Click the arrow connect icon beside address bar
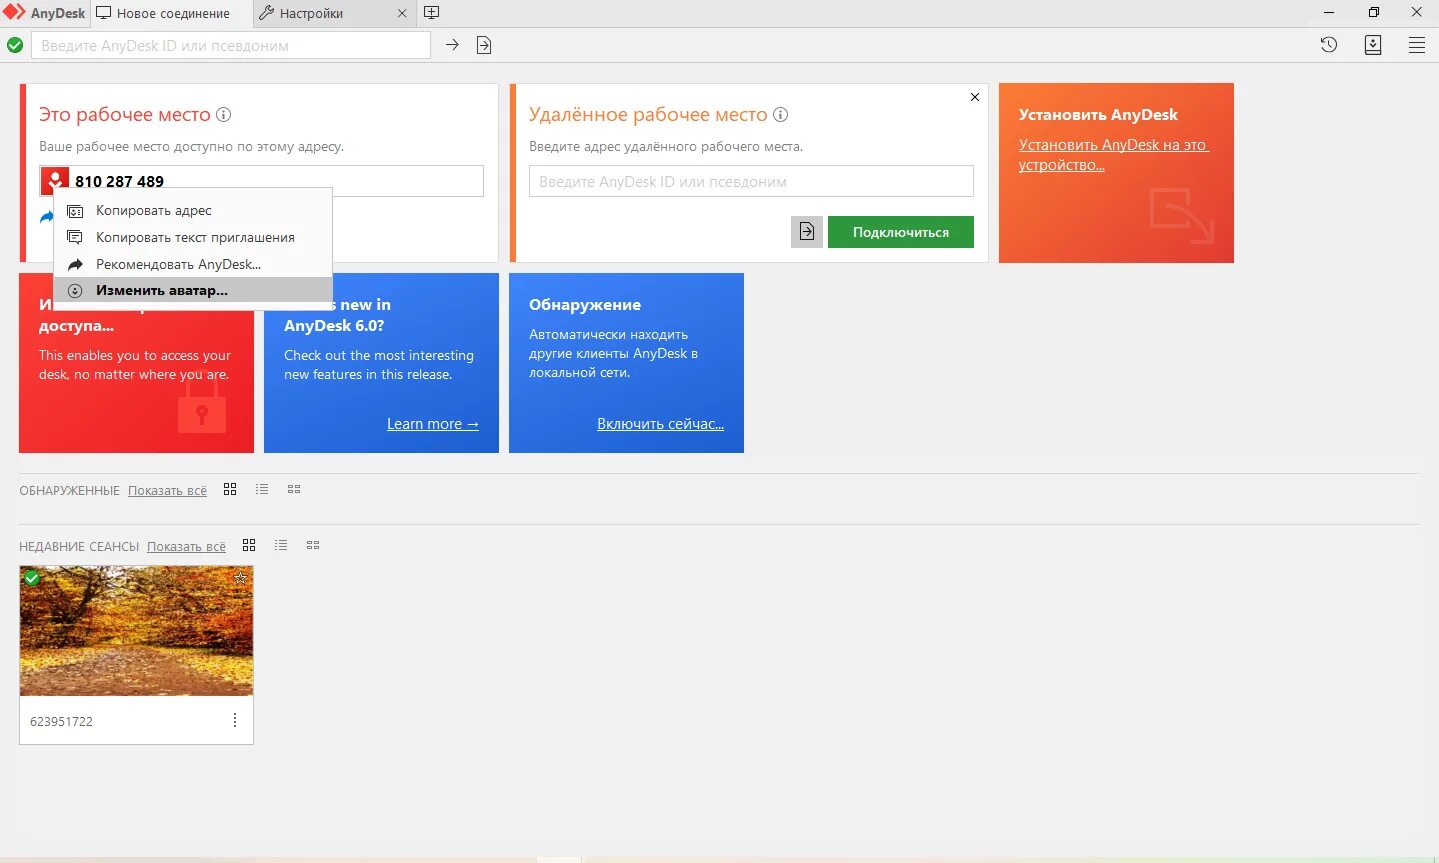This screenshot has width=1439, height=863. pos(452,45)
